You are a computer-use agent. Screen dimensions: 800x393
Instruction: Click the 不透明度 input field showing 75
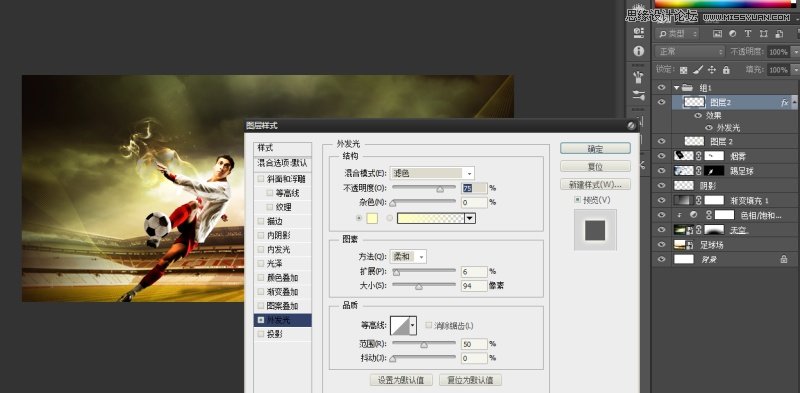click(474, 188)
